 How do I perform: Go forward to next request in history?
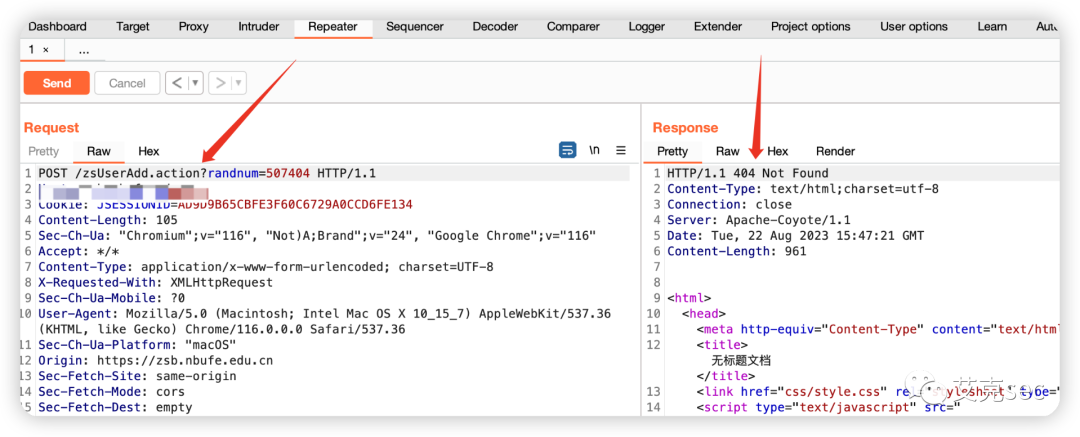point(219,83)
